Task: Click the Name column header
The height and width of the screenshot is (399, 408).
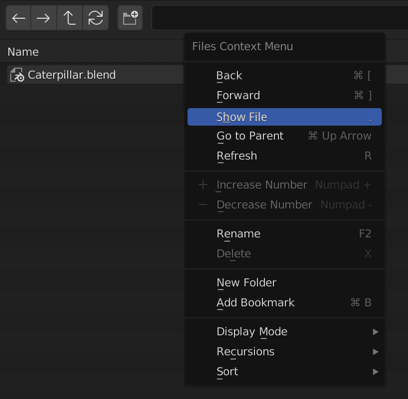Action: click(23, 52)
